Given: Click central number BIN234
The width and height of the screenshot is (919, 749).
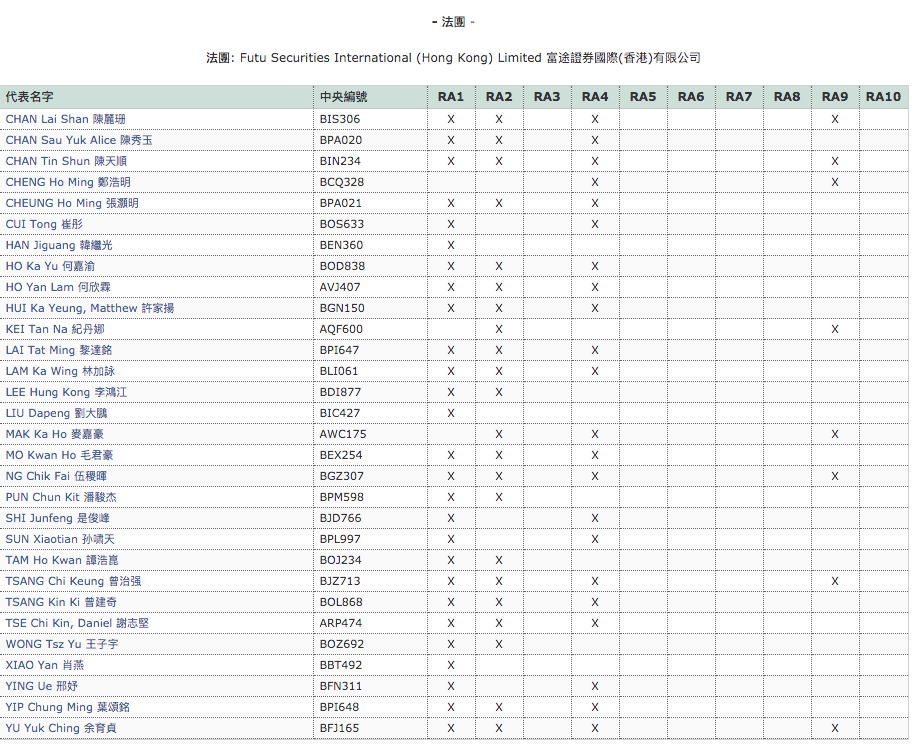Looking at the screenshot, I should tap(340, 161).
